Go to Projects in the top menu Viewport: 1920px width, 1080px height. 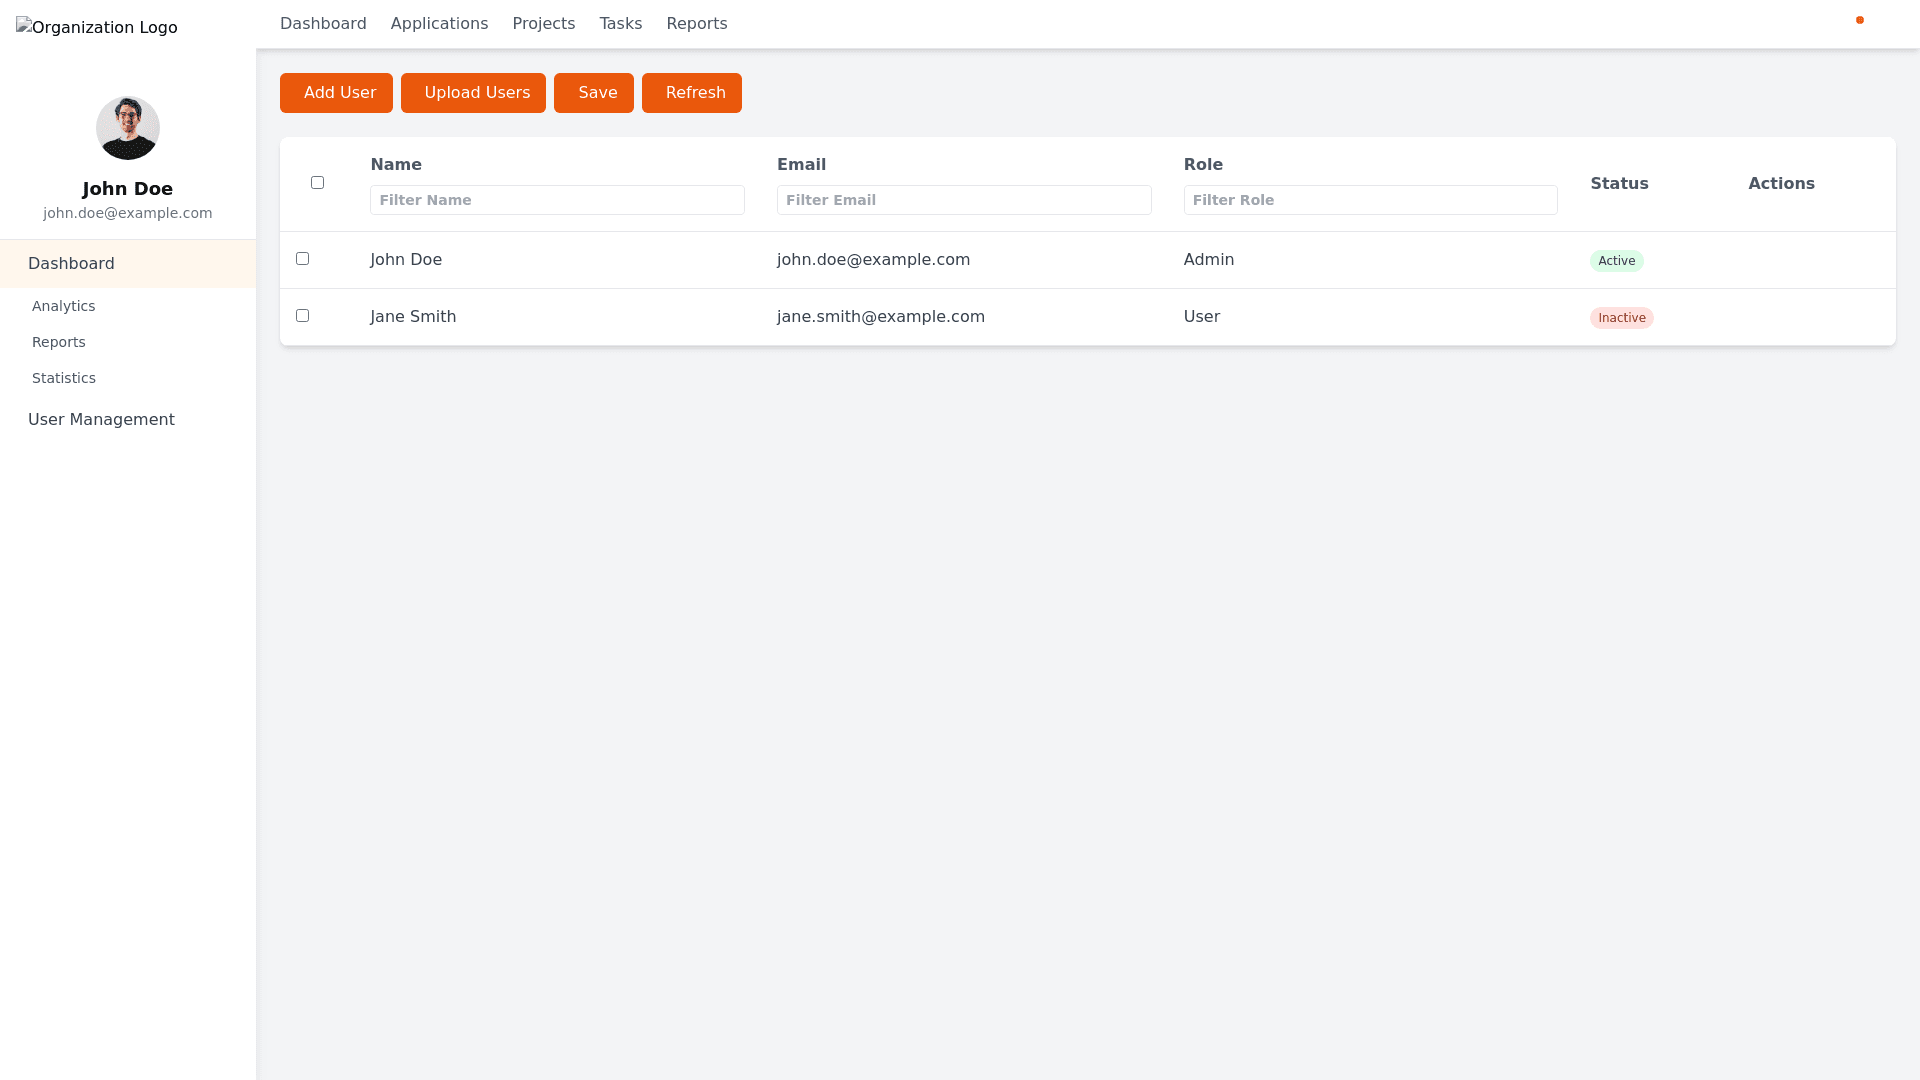click(543, 23)
